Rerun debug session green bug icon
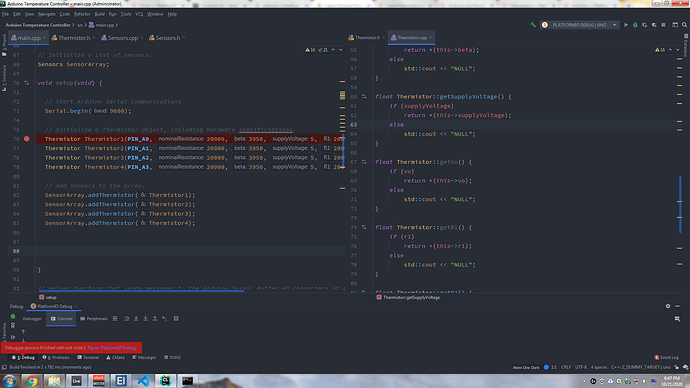The image size is (690, 388). [x=13, y=316]
